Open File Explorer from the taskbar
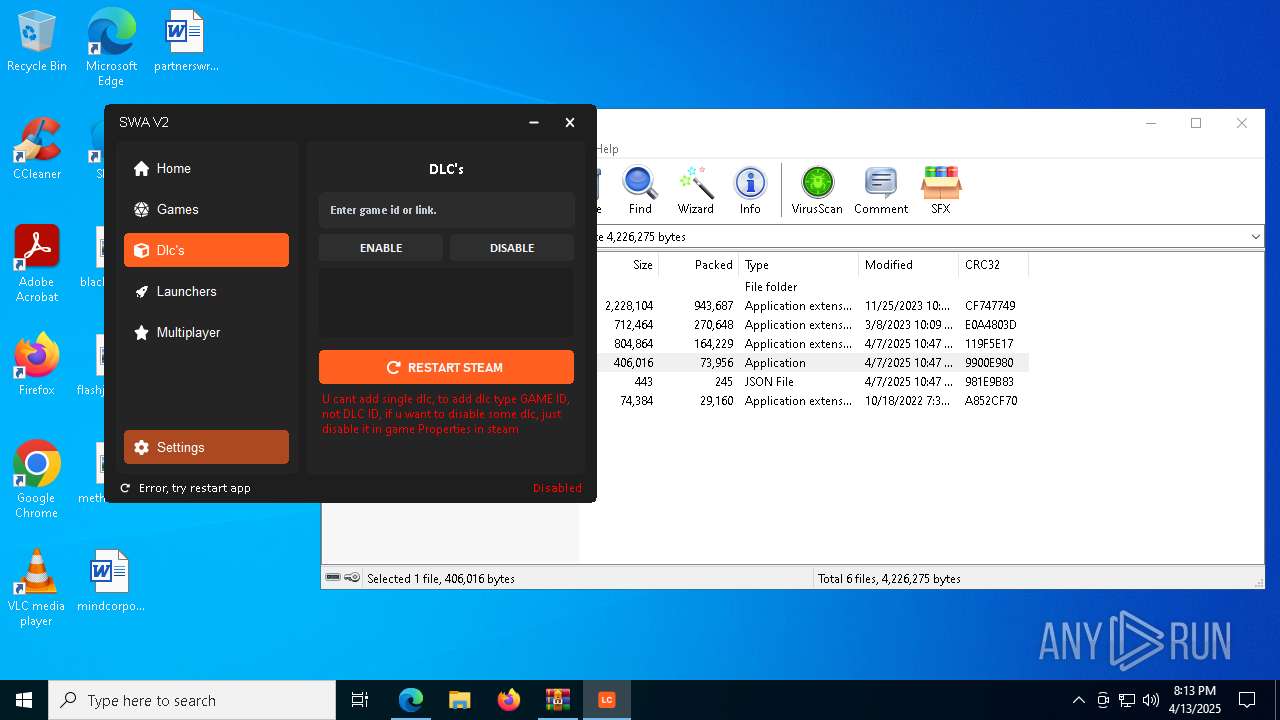This screenshot has height=720, width=1280. tap(459, 700)
